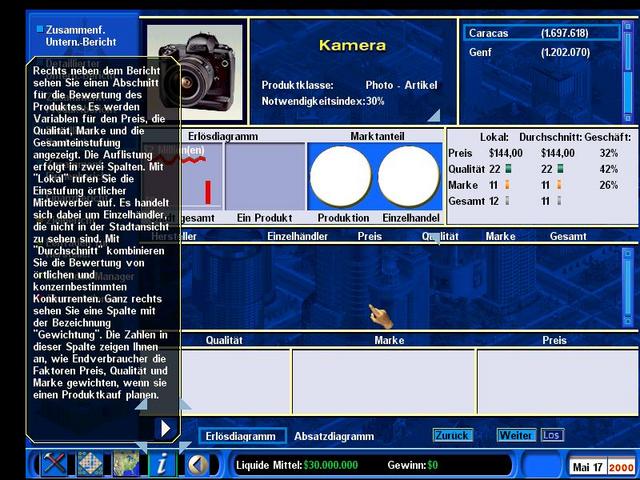This screenshot has width=640, height=480.
Task: Click the italic 'i' information icon
Action: [x=162, y=464]
